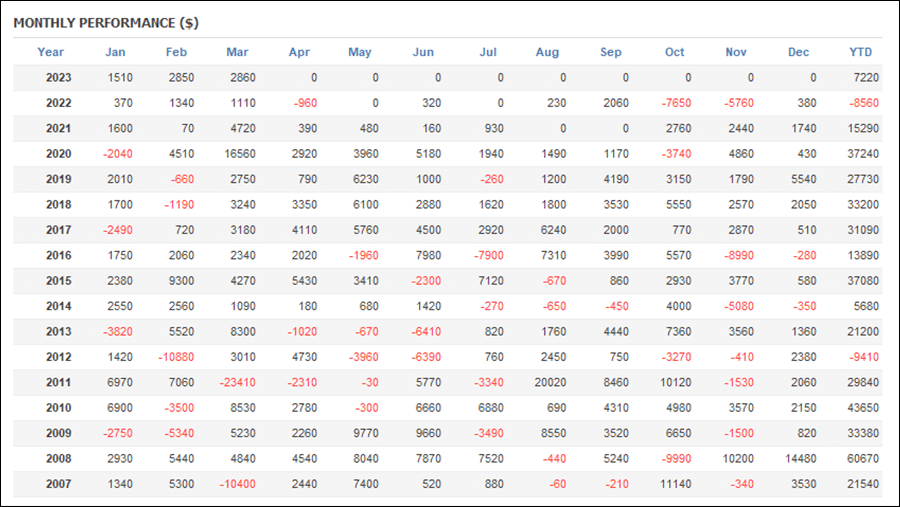Click the 2011 March value -23410

[238, 382]
